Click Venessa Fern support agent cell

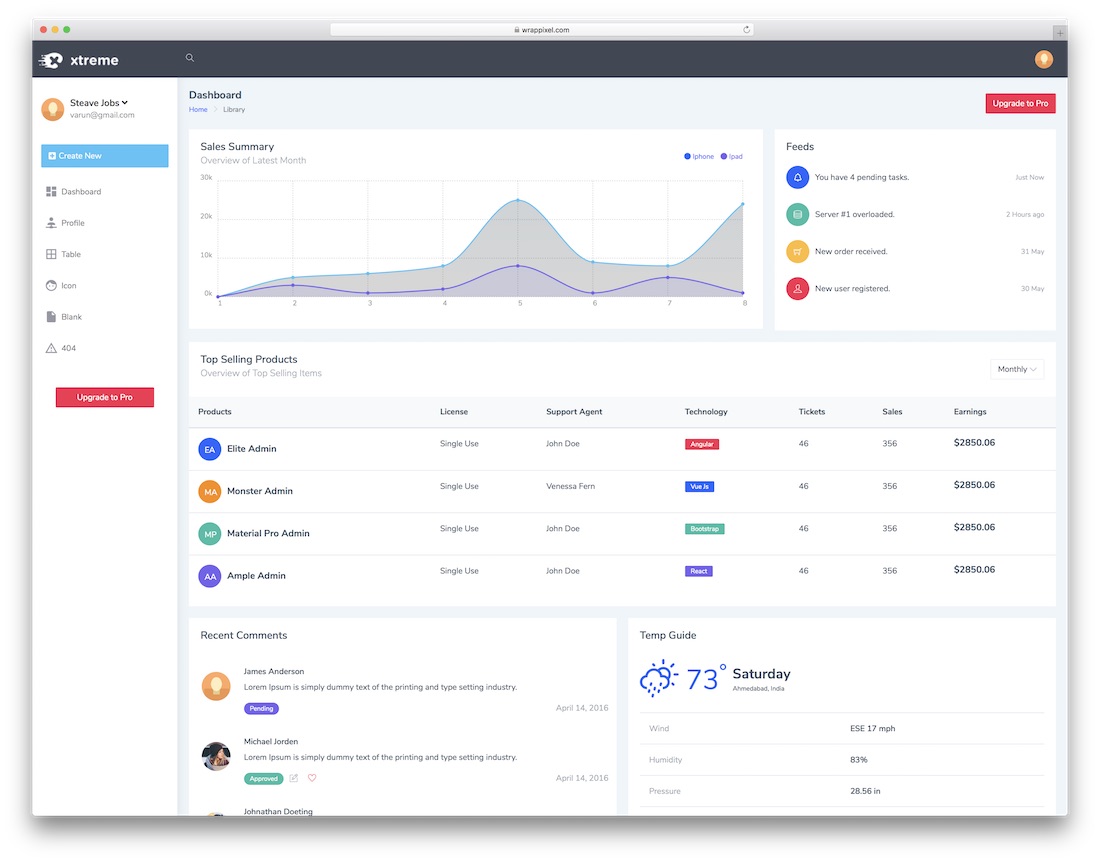click(x=570, y=486)
